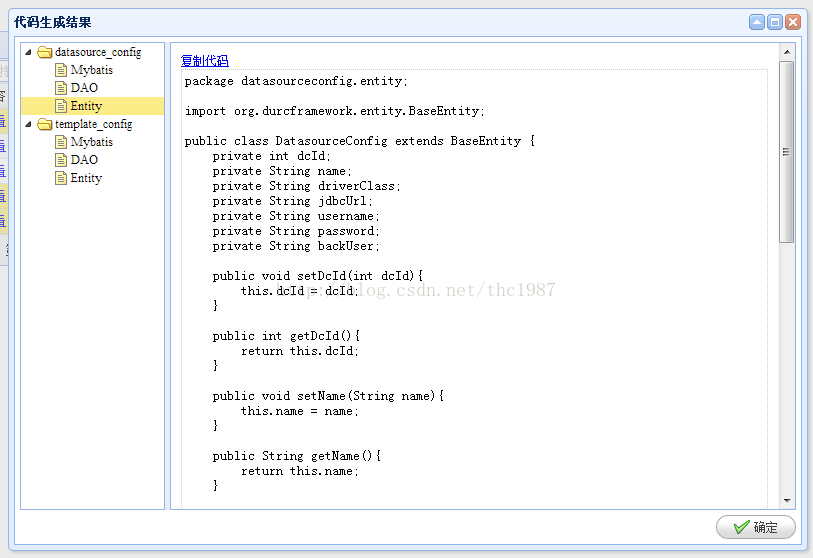
Task: Open Mybatis under datasource_config
Action: 91,70
